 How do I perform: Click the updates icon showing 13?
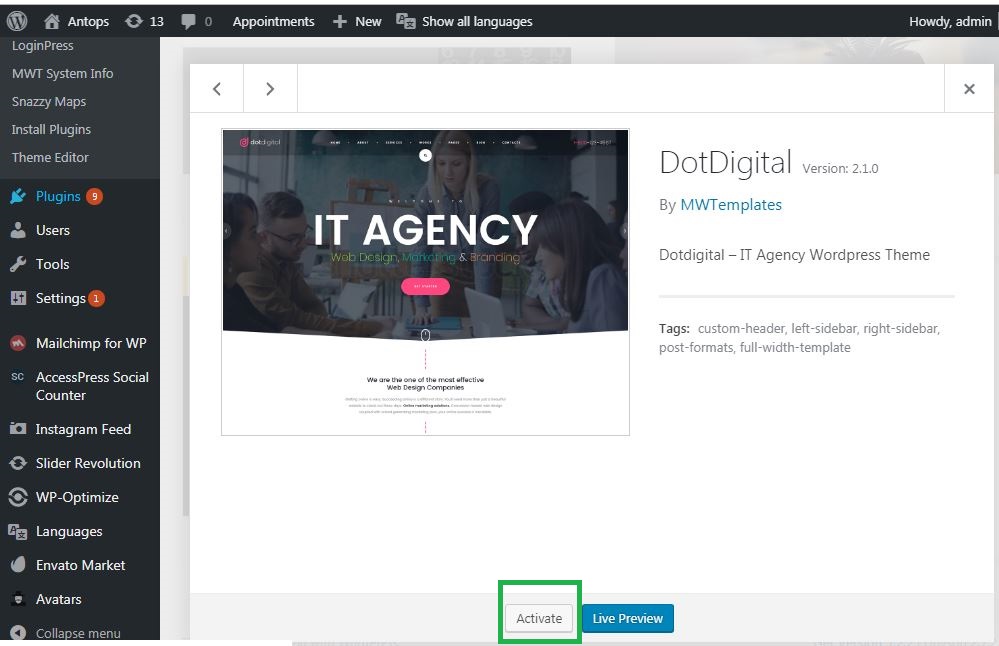click(134, 21)
